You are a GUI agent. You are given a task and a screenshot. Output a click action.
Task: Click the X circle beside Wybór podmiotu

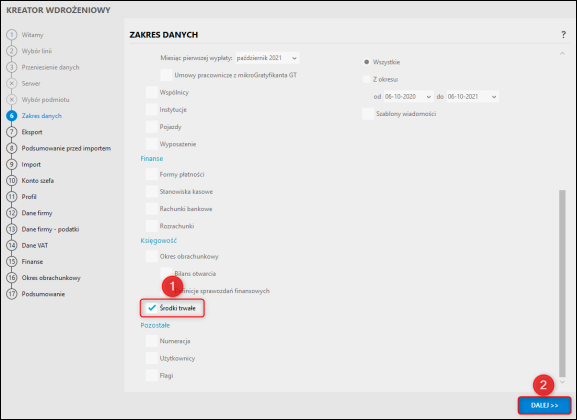click(12, 100)
